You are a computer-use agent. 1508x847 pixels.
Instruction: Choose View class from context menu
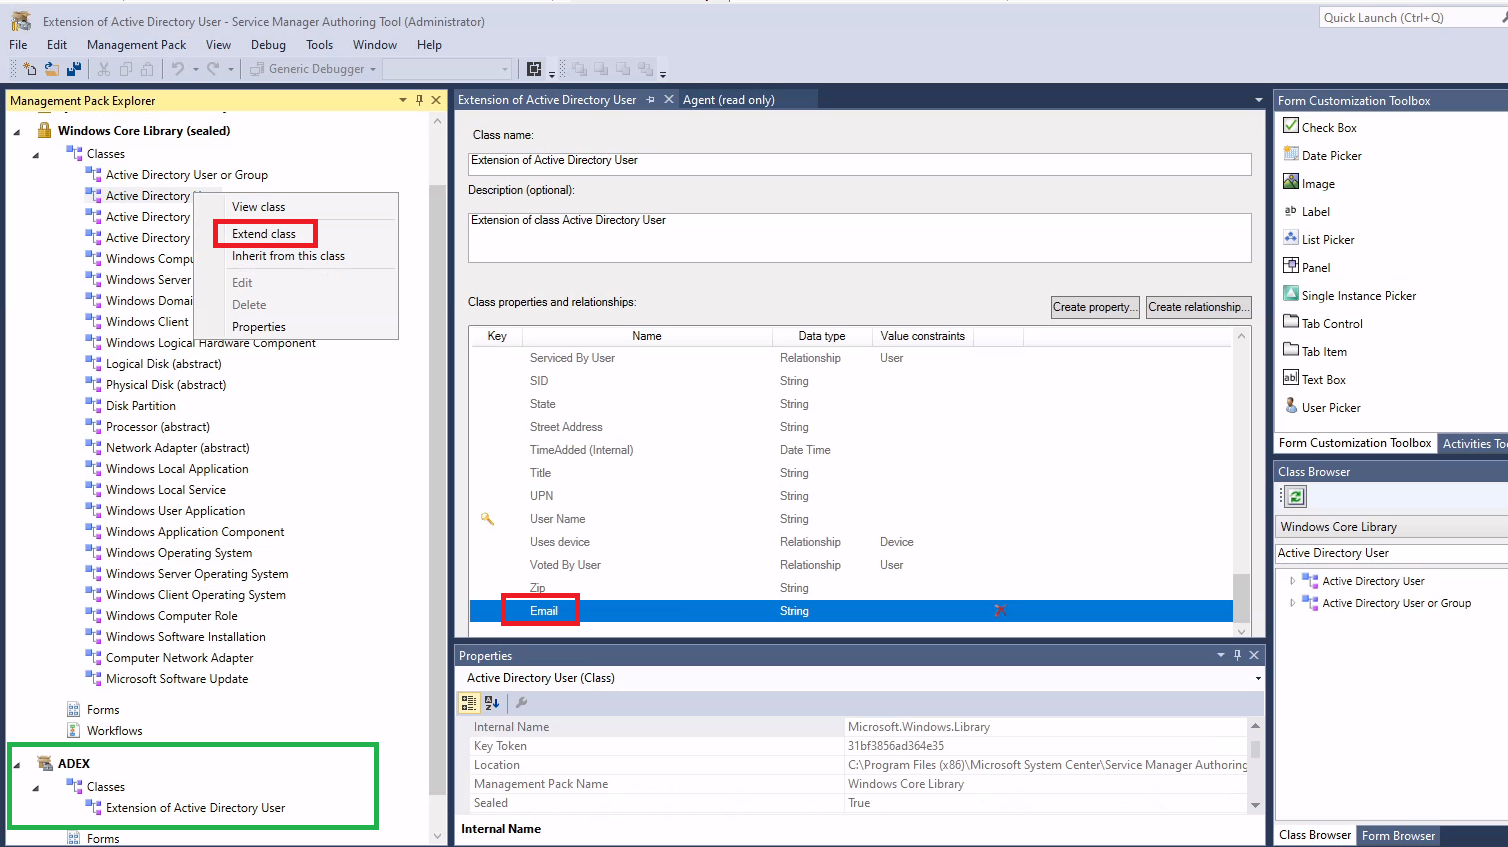(258, 207)
